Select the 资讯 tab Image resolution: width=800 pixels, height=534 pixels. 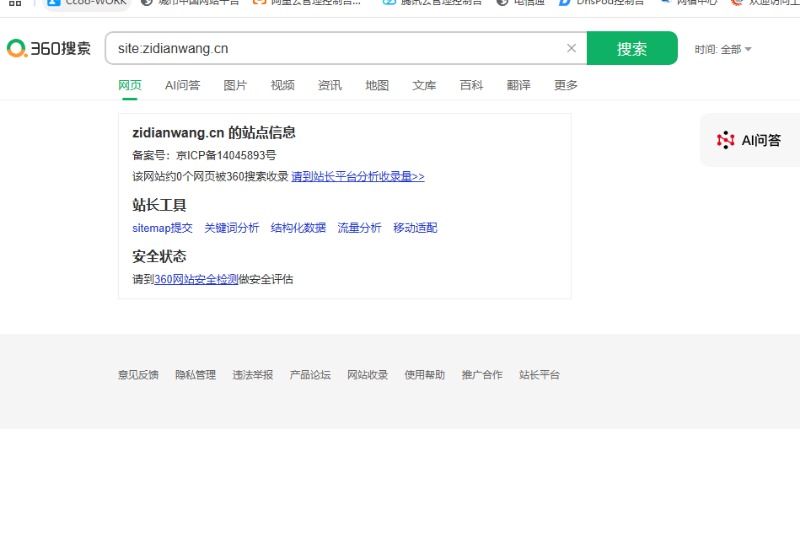point(330,85)
